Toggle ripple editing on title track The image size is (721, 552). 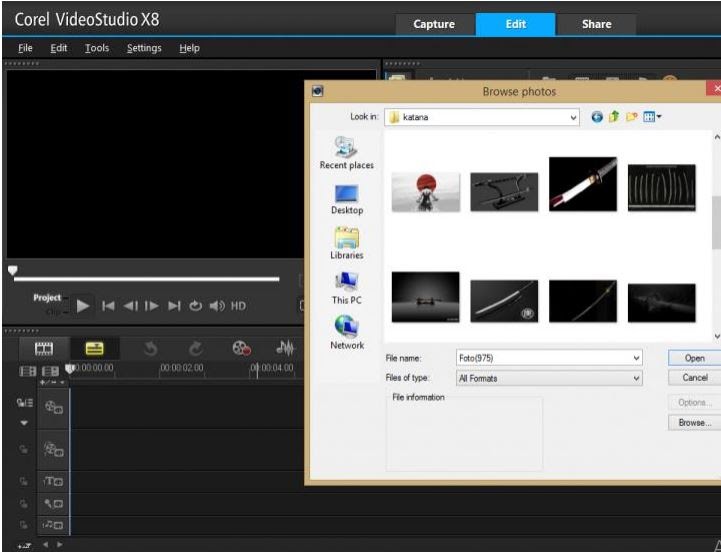(23, 482)
